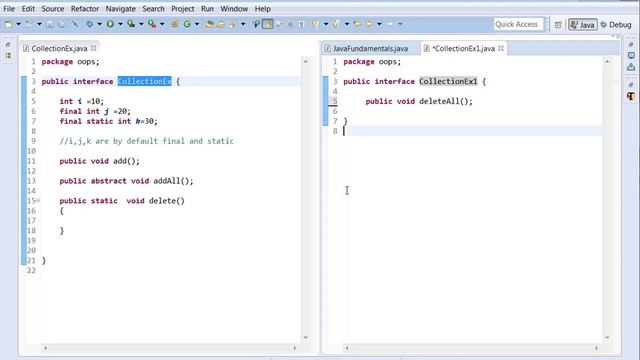Close the CollectionEx.java tab

coord(93,48)
